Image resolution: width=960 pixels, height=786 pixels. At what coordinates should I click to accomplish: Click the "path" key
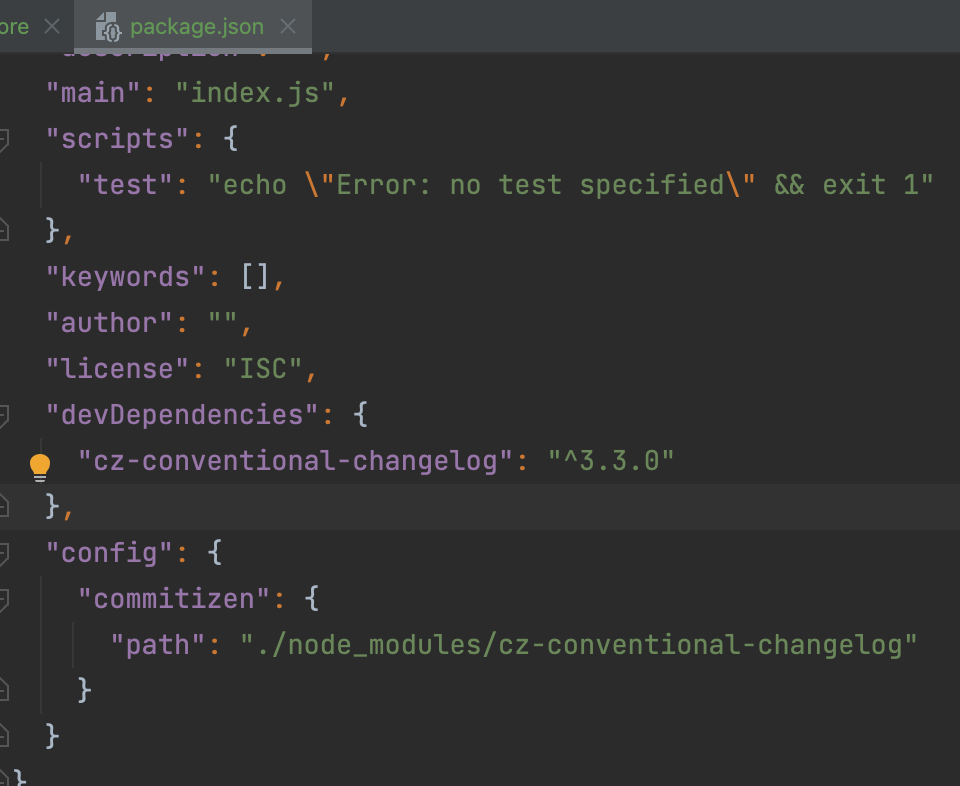click(x=158, y=645)
